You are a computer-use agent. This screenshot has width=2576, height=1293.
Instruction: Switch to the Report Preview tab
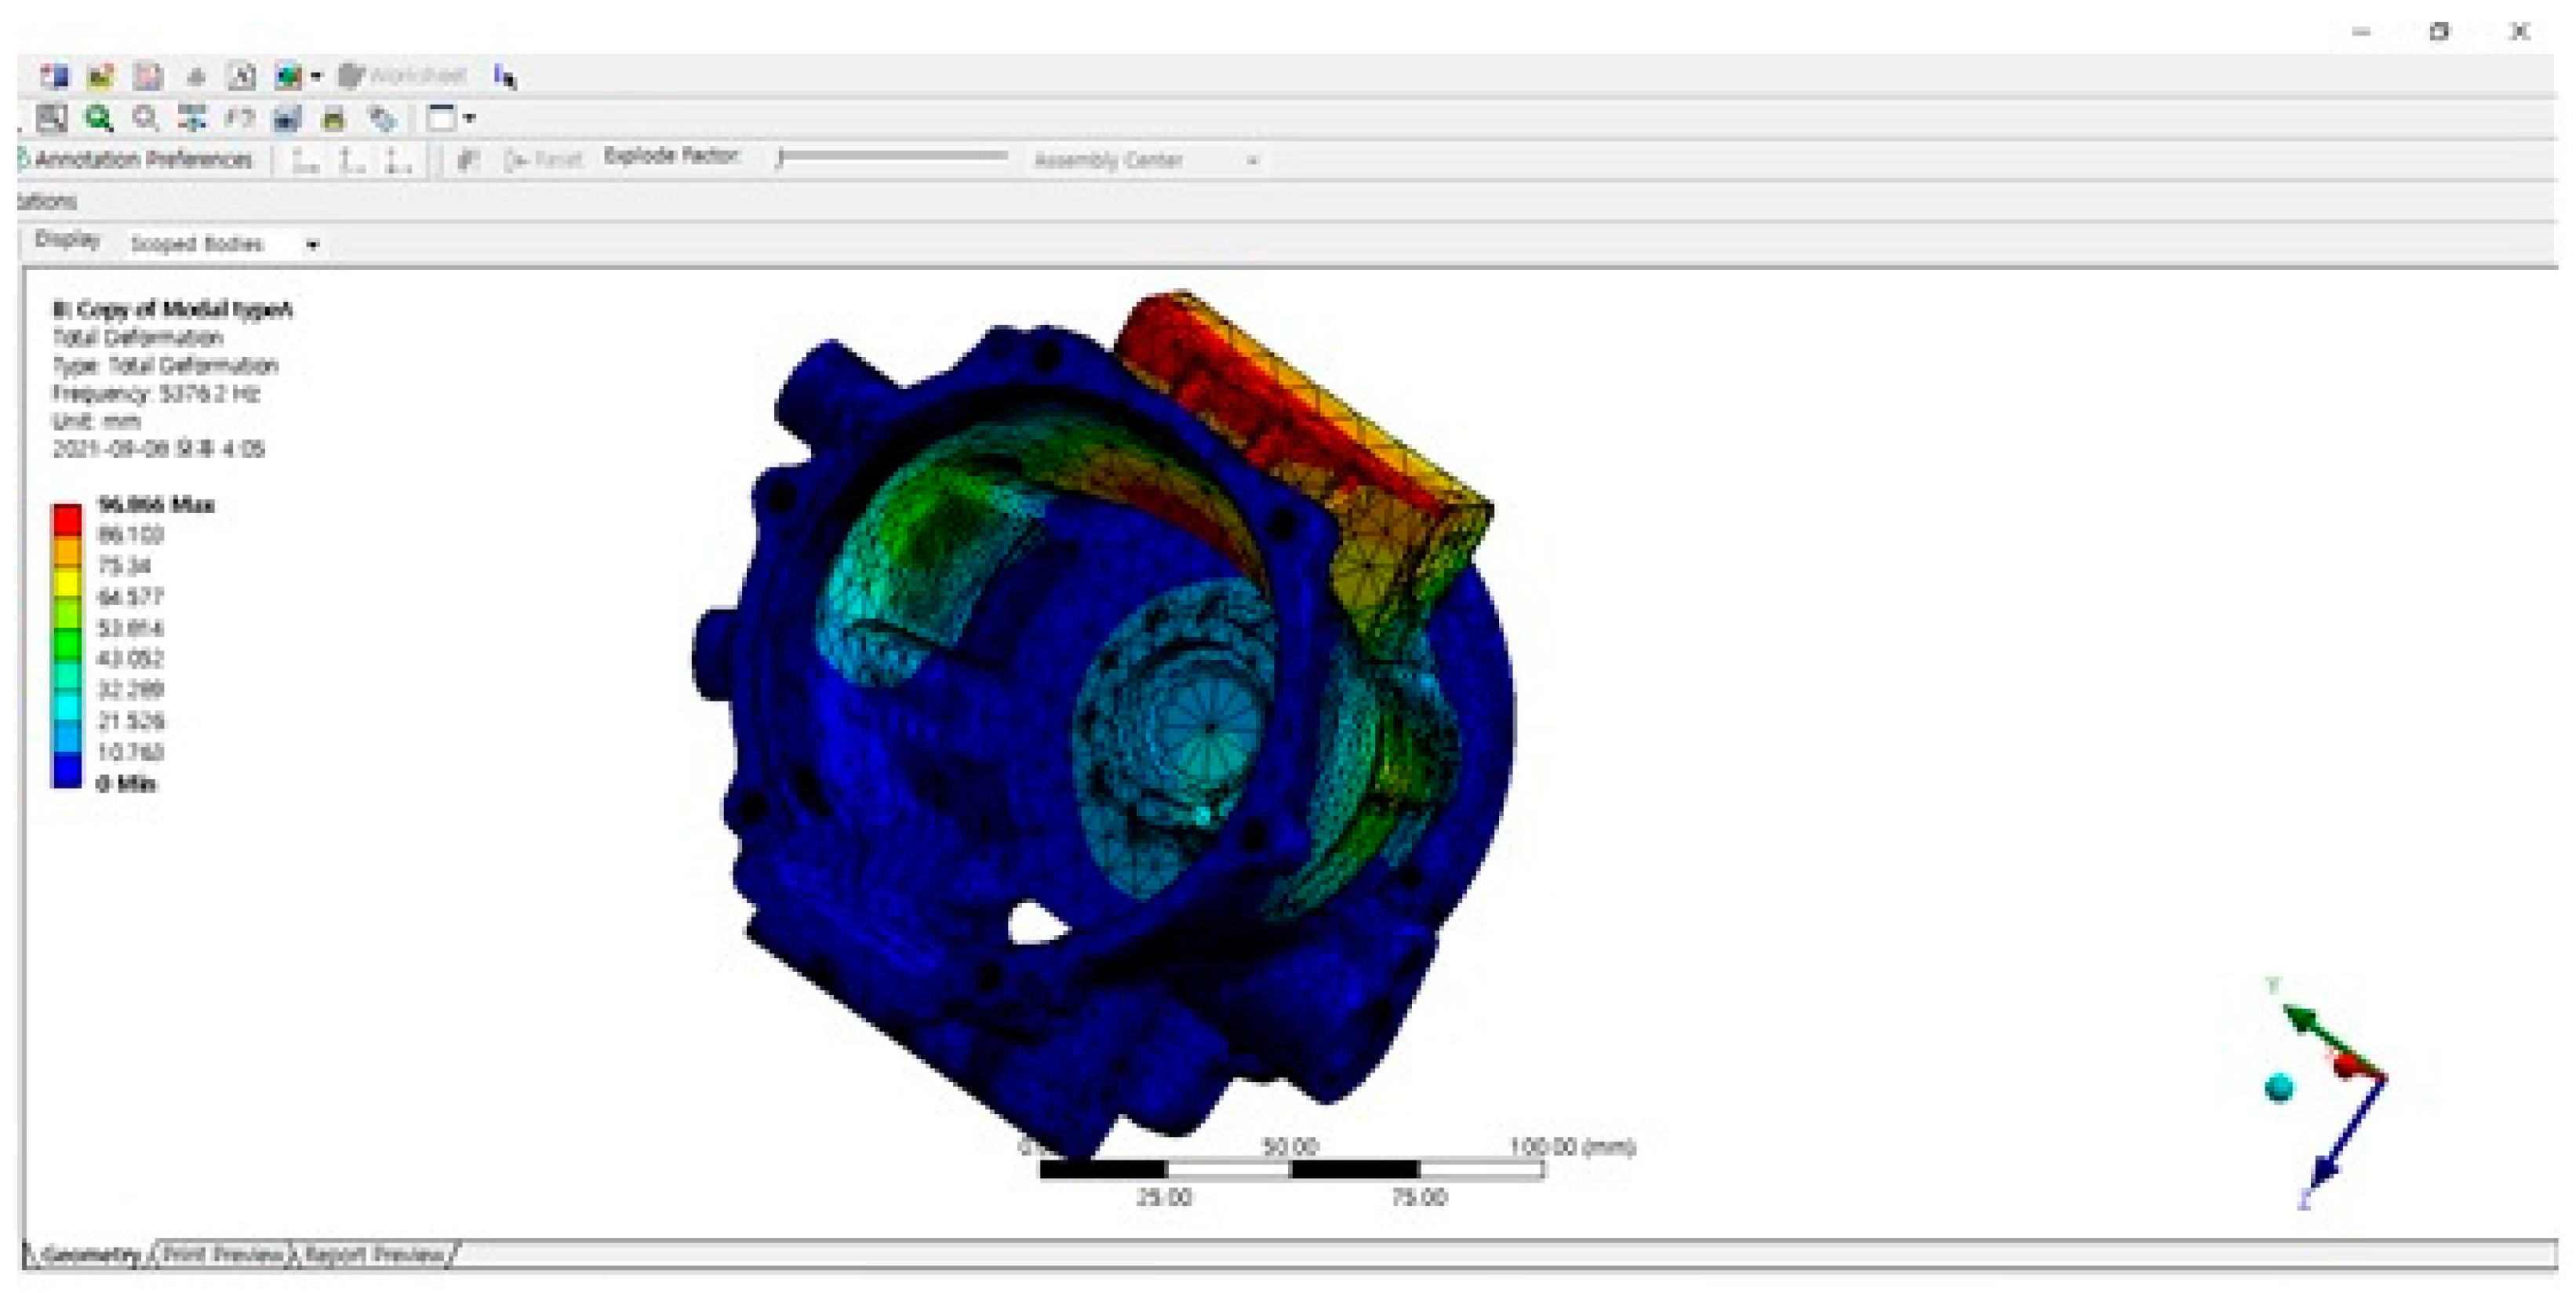(372, 1254)
